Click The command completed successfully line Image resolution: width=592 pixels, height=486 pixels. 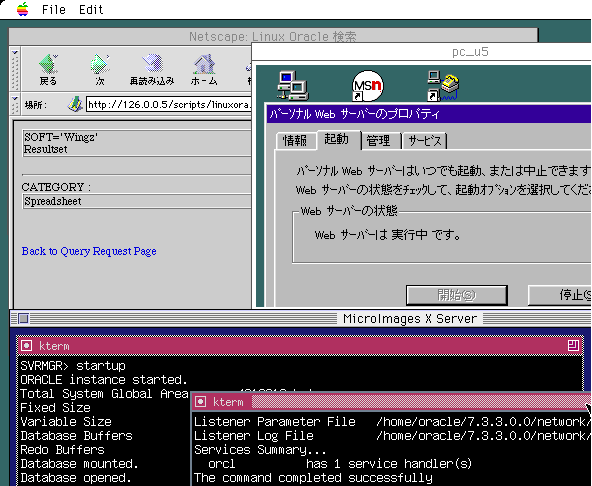313,478
